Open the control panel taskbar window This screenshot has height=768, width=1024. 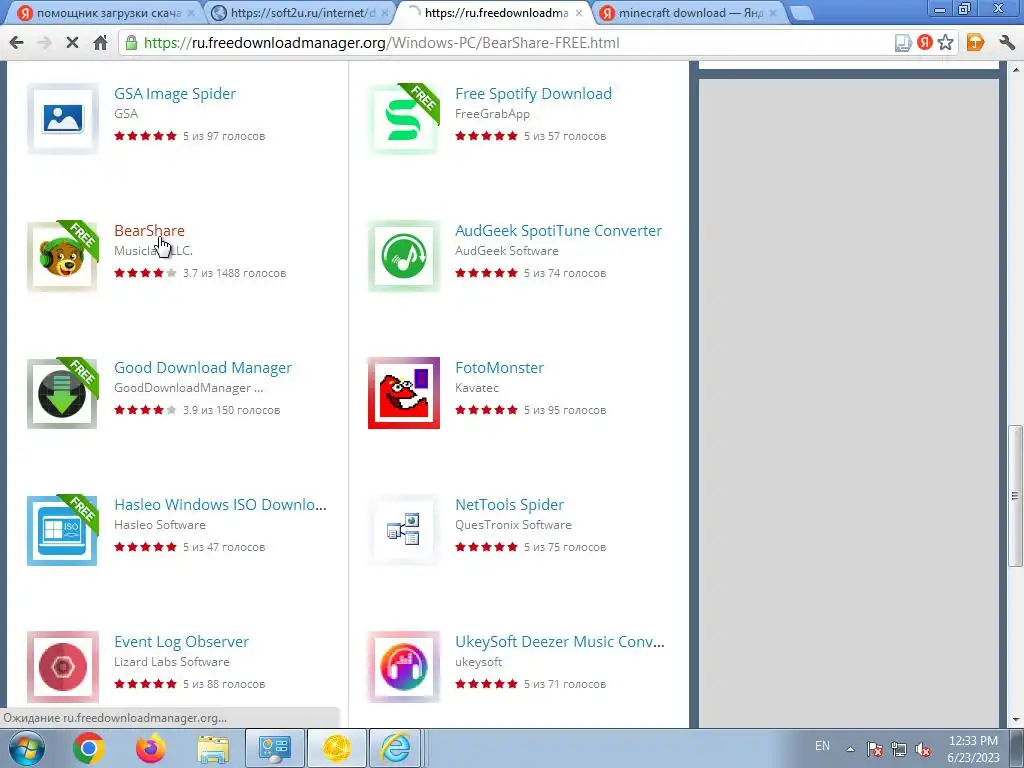pyautogui.click(x=274, y=748)
